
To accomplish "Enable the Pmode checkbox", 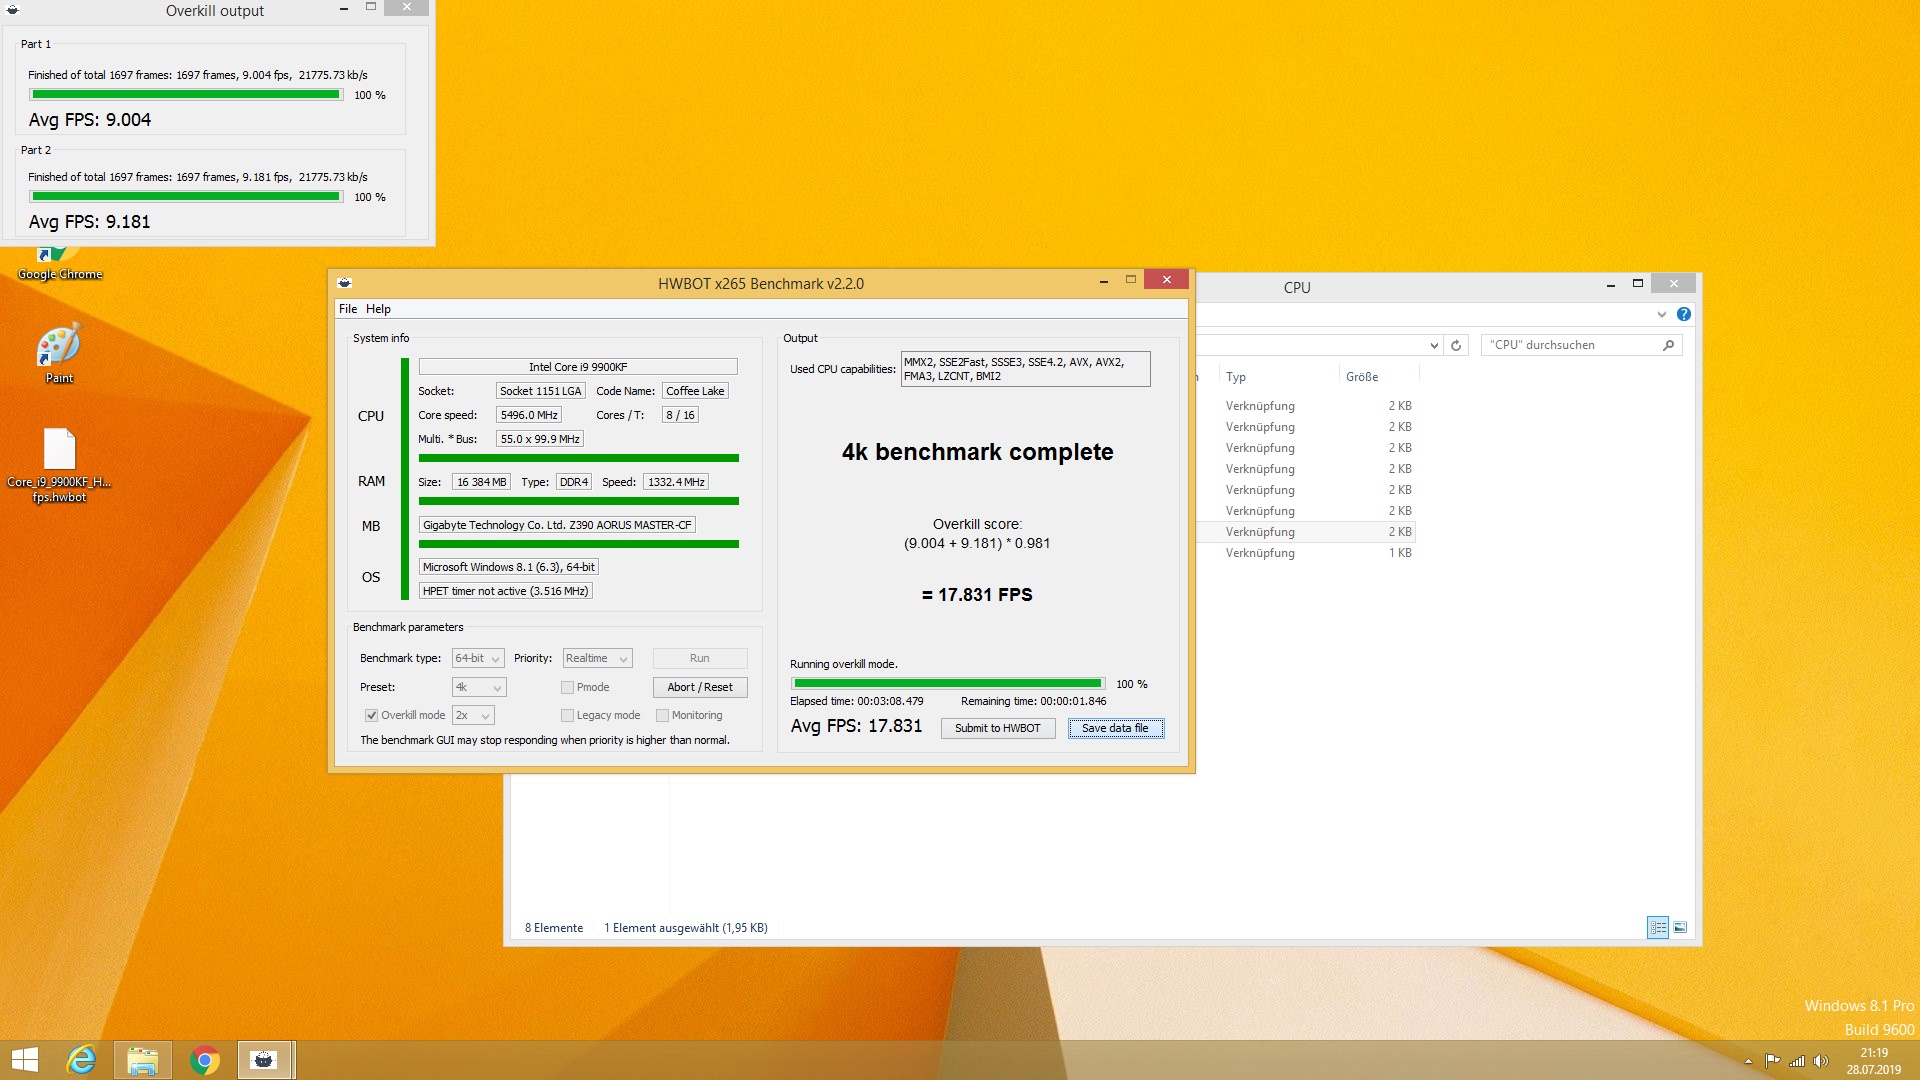I will 567,687.
